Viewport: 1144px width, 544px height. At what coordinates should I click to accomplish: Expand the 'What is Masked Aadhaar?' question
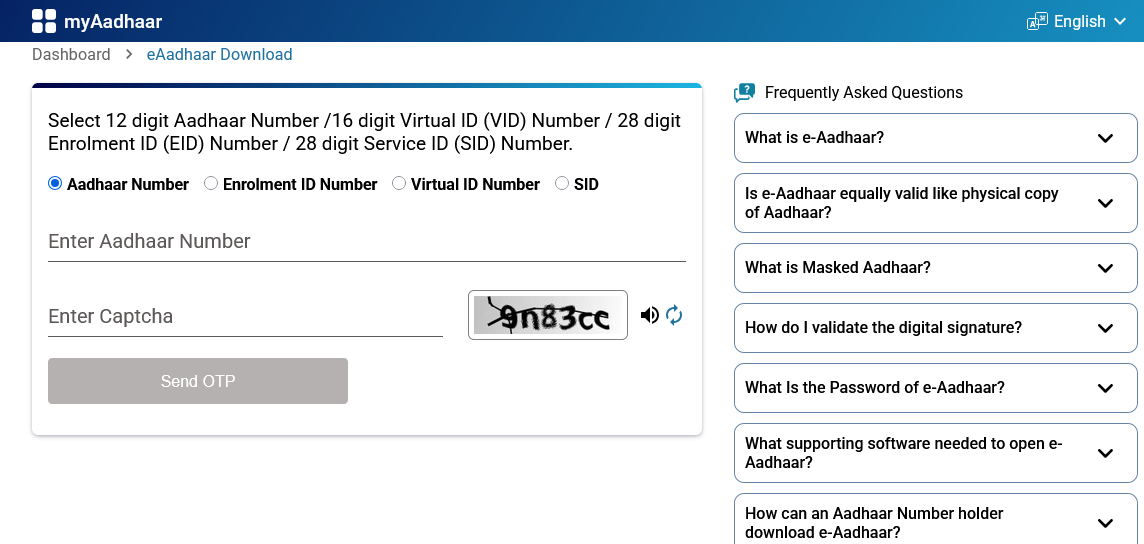1105,268
